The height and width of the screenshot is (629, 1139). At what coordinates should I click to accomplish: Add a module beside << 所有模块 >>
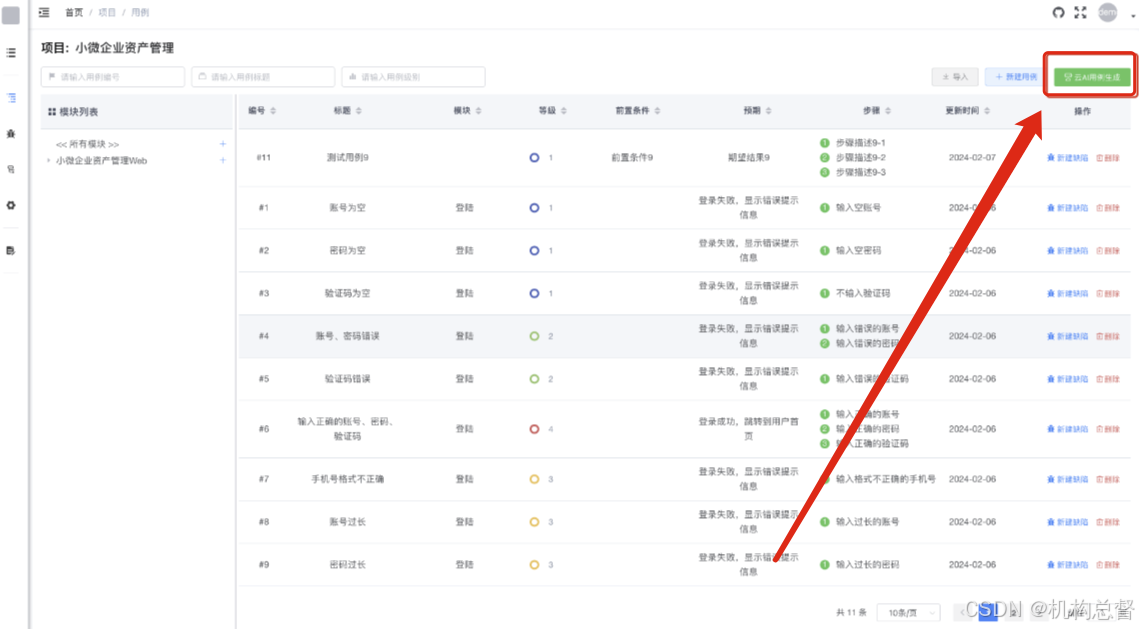pyautogui.click(x=223, y=144)
